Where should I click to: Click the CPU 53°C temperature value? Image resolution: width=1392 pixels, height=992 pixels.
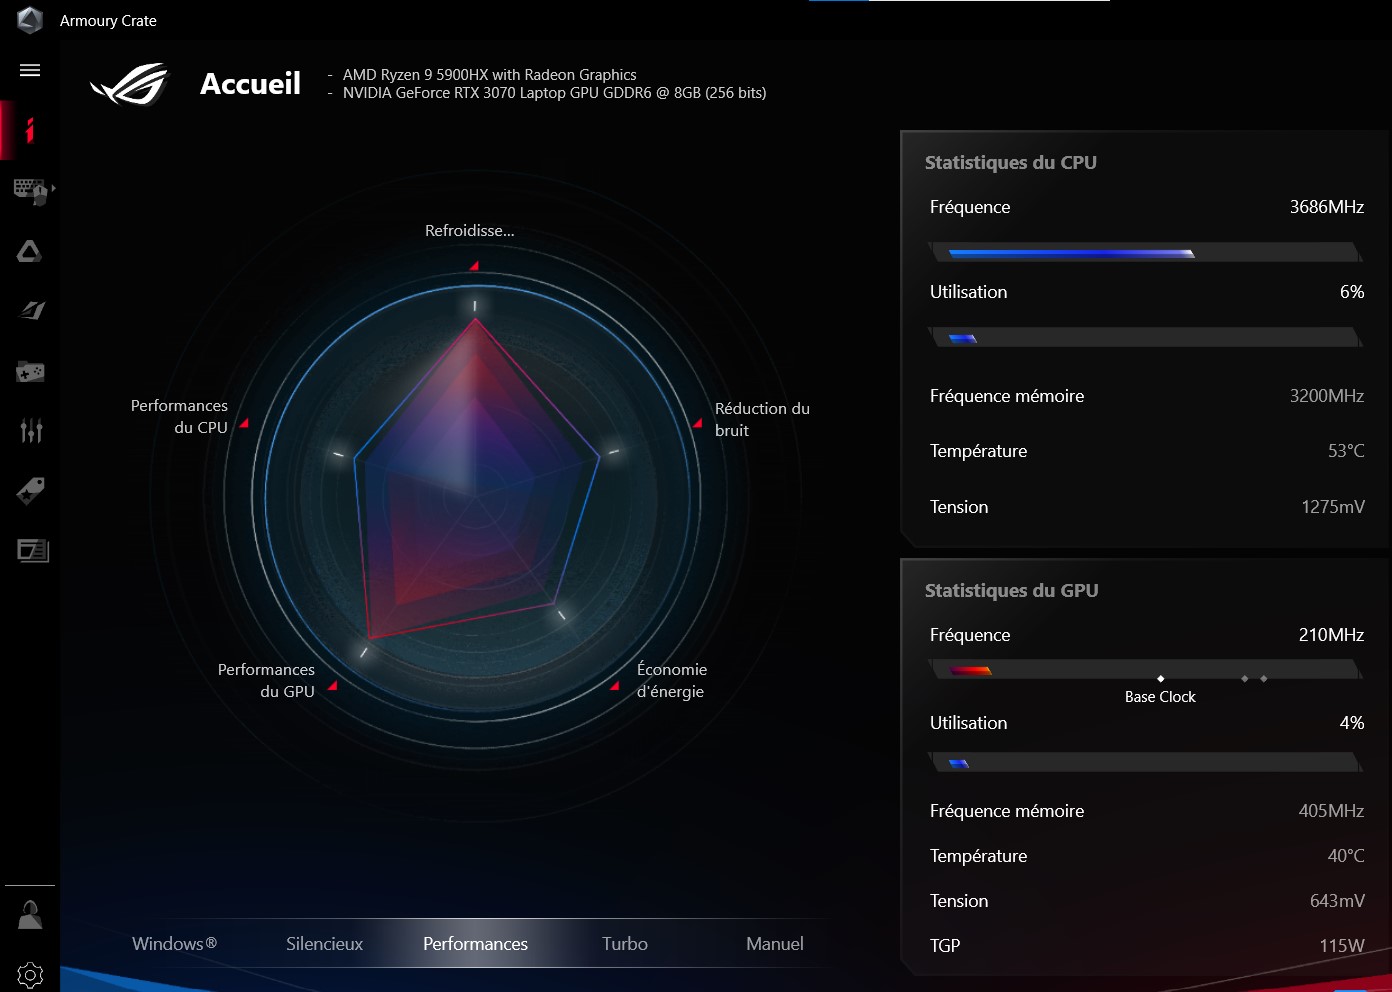pos(1346,451)
